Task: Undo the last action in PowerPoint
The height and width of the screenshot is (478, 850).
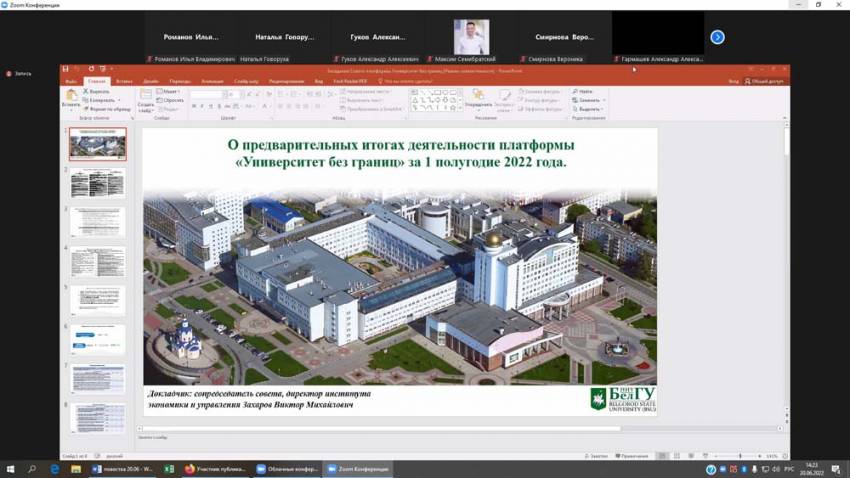Action: point(78,69)
